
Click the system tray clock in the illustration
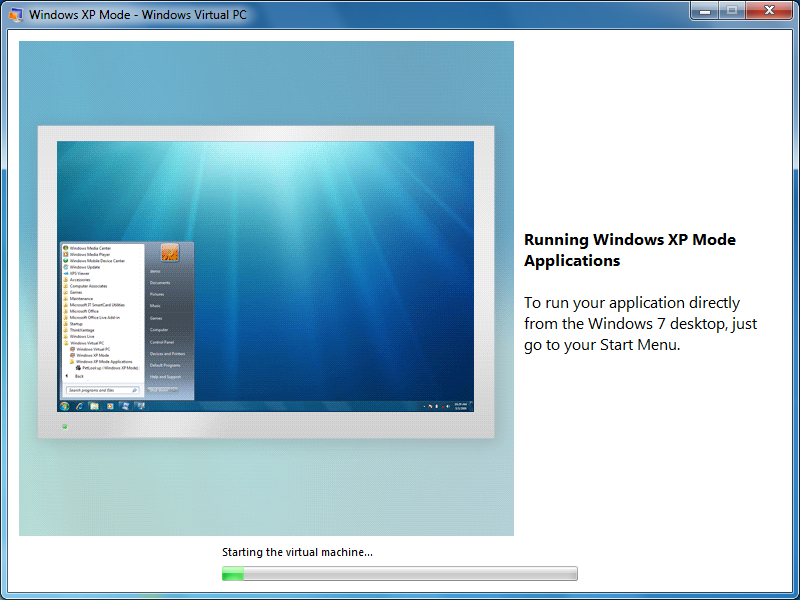(460, 406)
